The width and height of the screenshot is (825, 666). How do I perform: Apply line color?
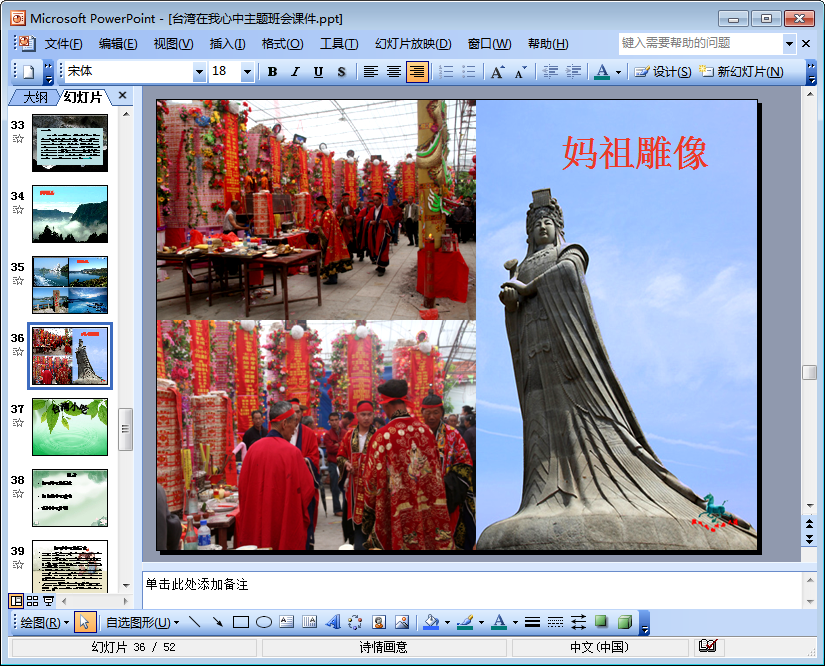coord(465,622)
